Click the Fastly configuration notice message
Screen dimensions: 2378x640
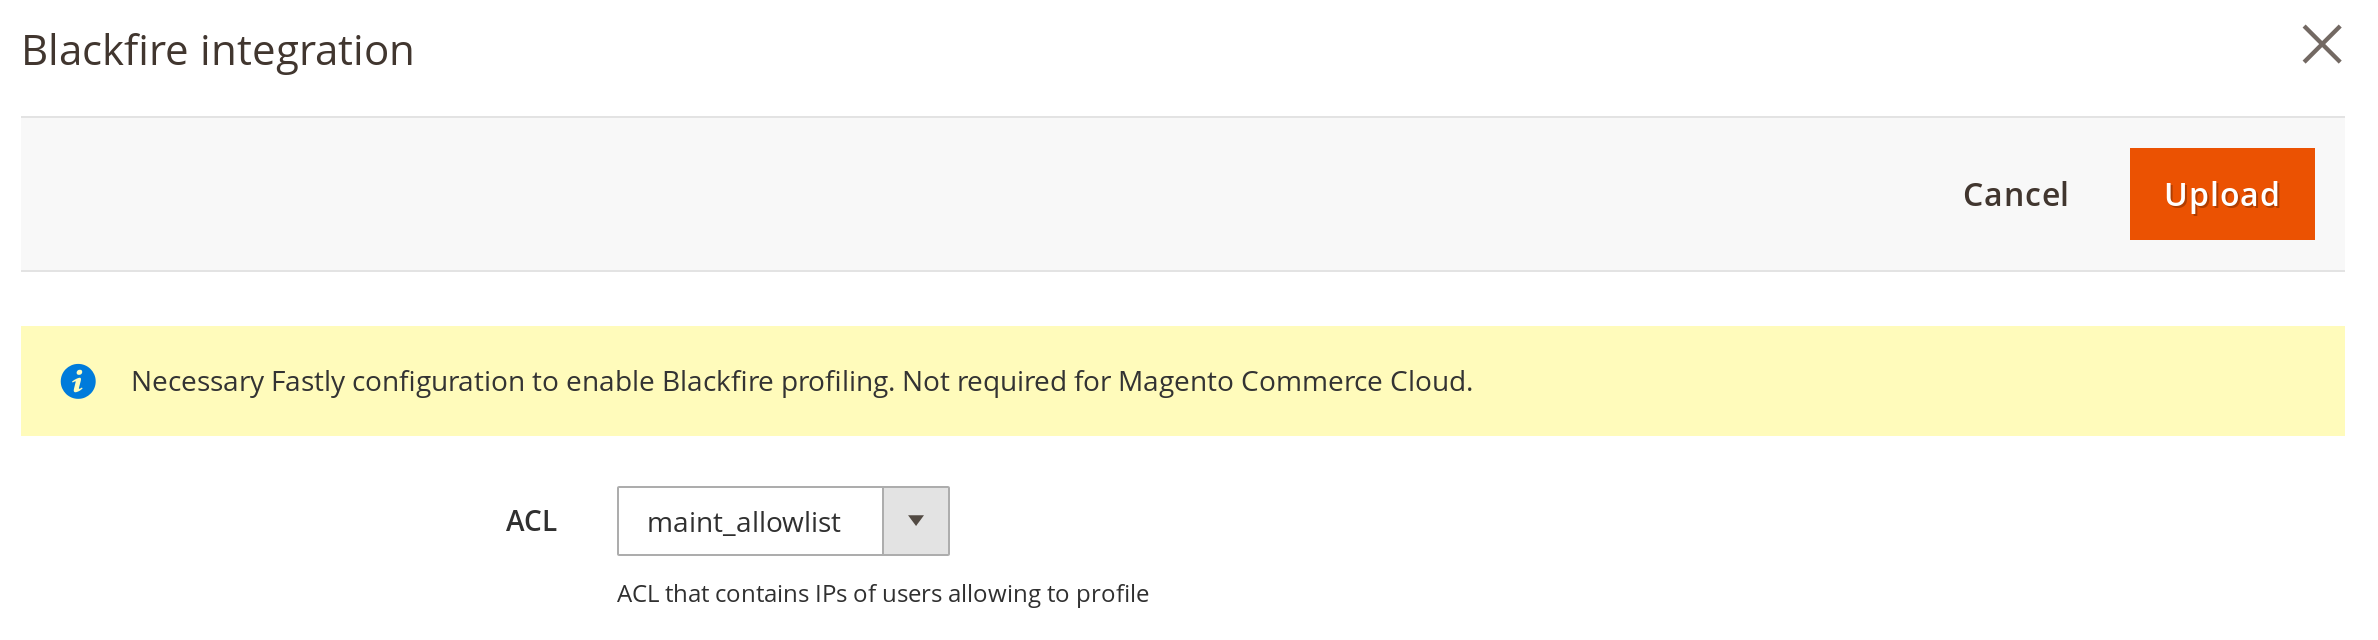[800, 381]
